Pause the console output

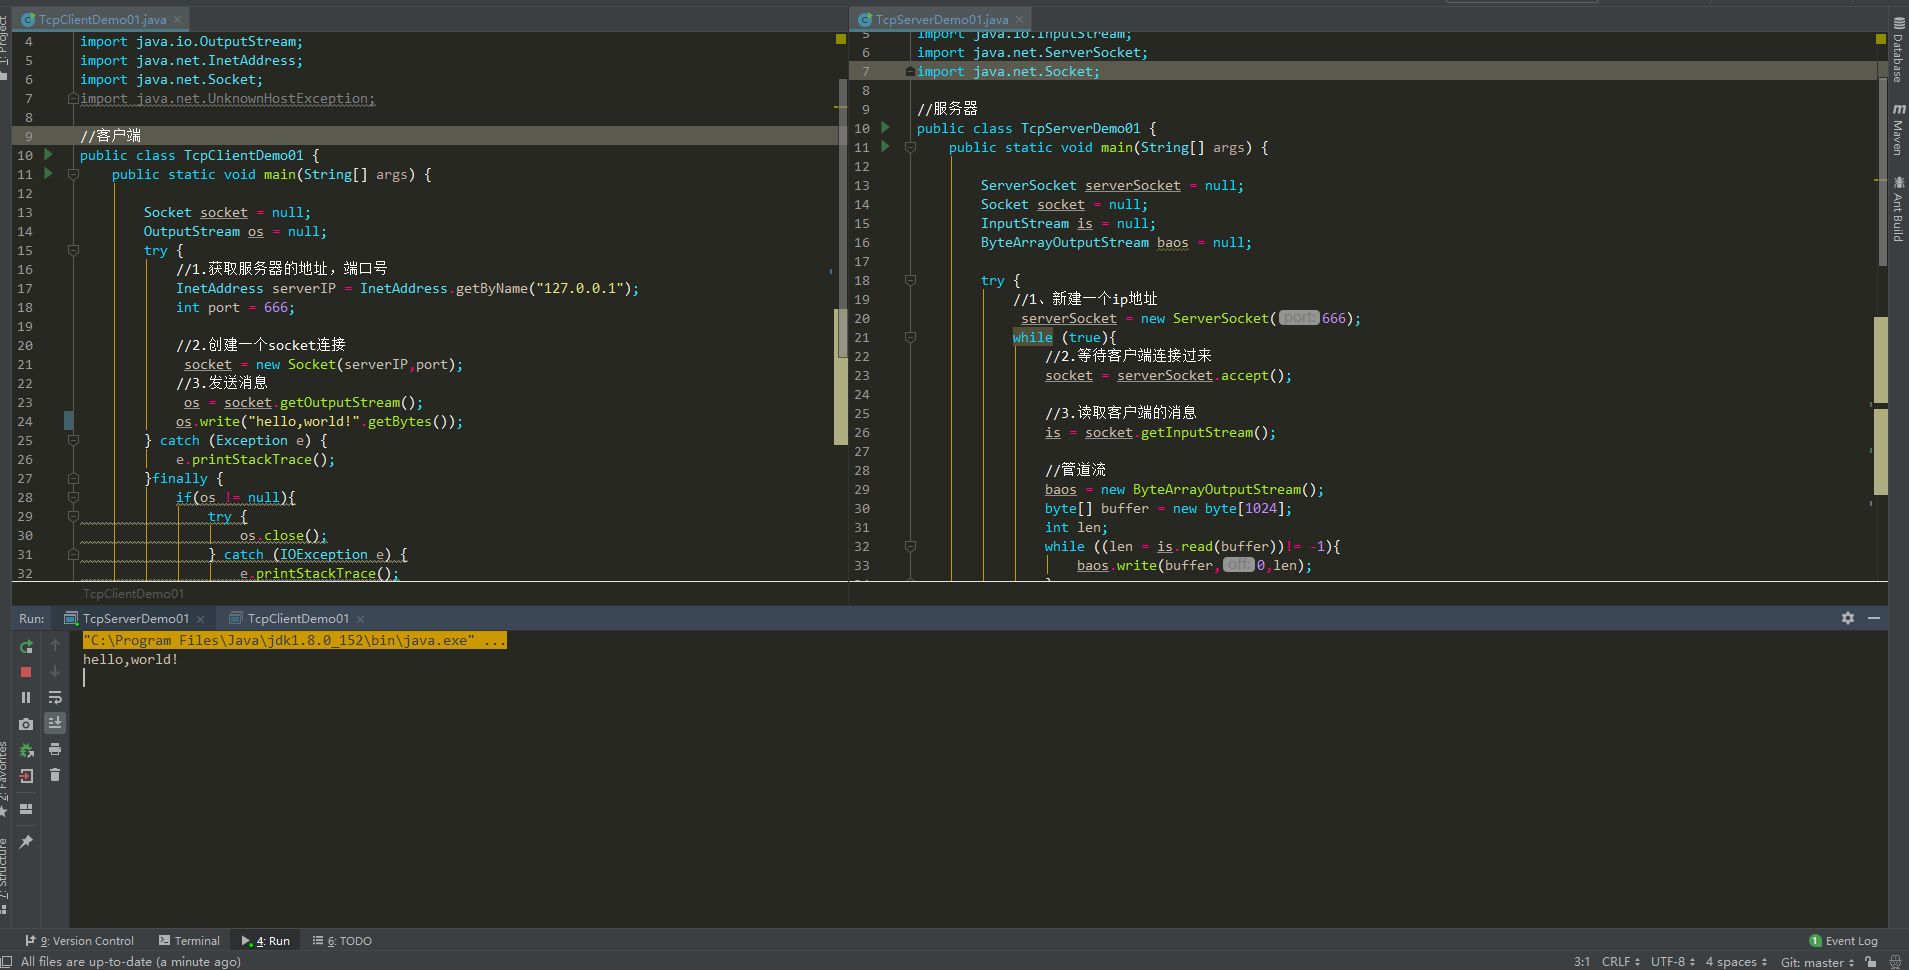(x=26, y=697)
